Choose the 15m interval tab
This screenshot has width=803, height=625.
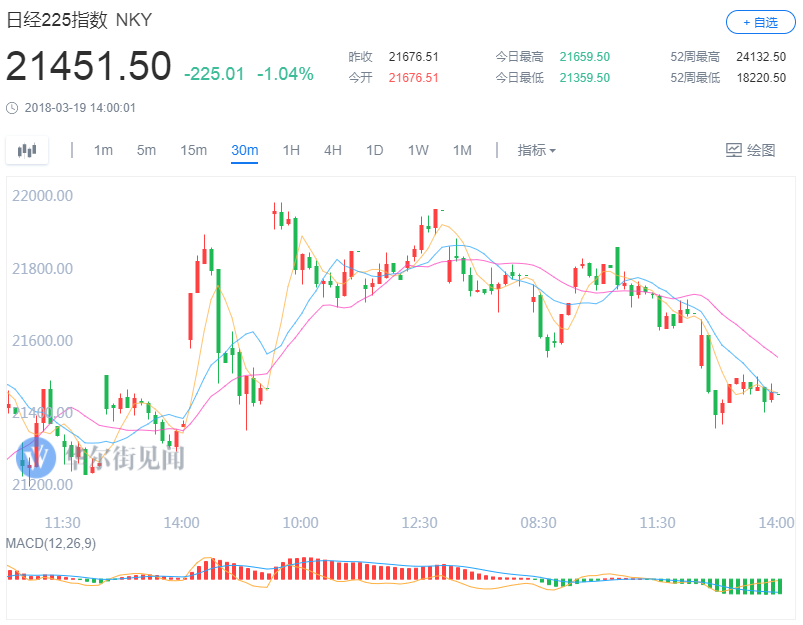click(193, 150)
